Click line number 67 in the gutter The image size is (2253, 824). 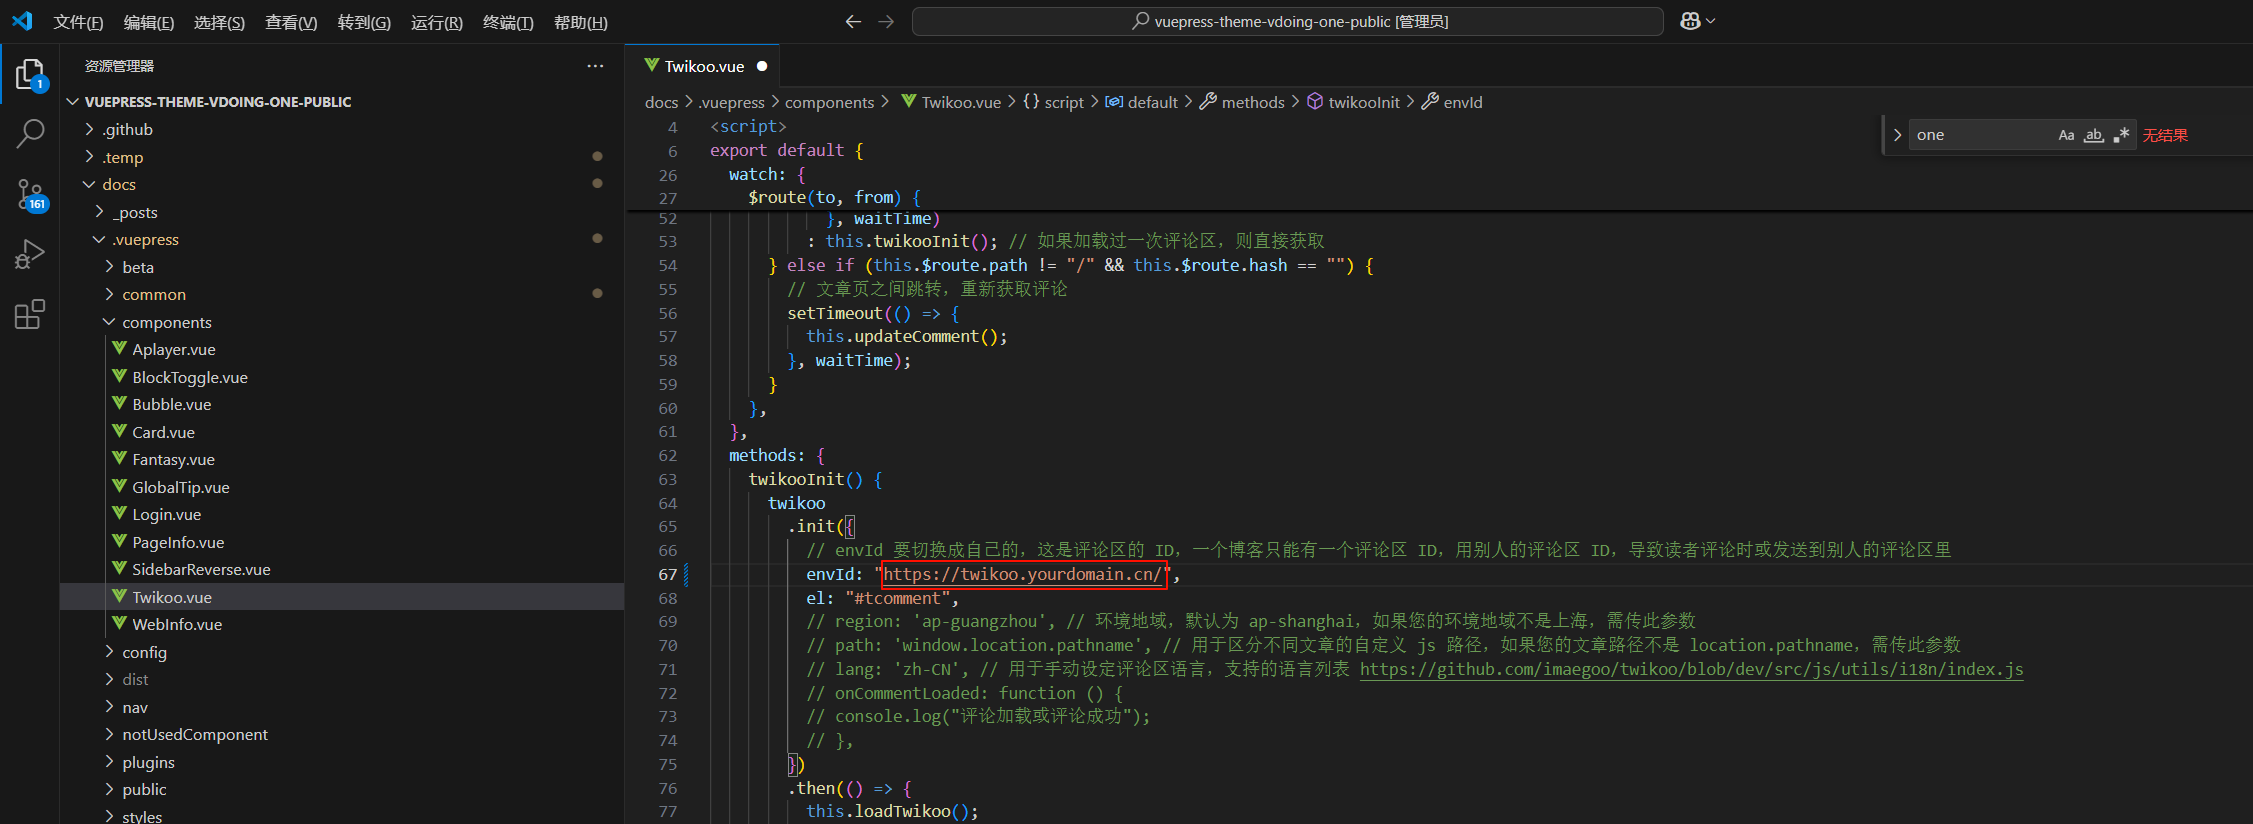click(667, 574)
